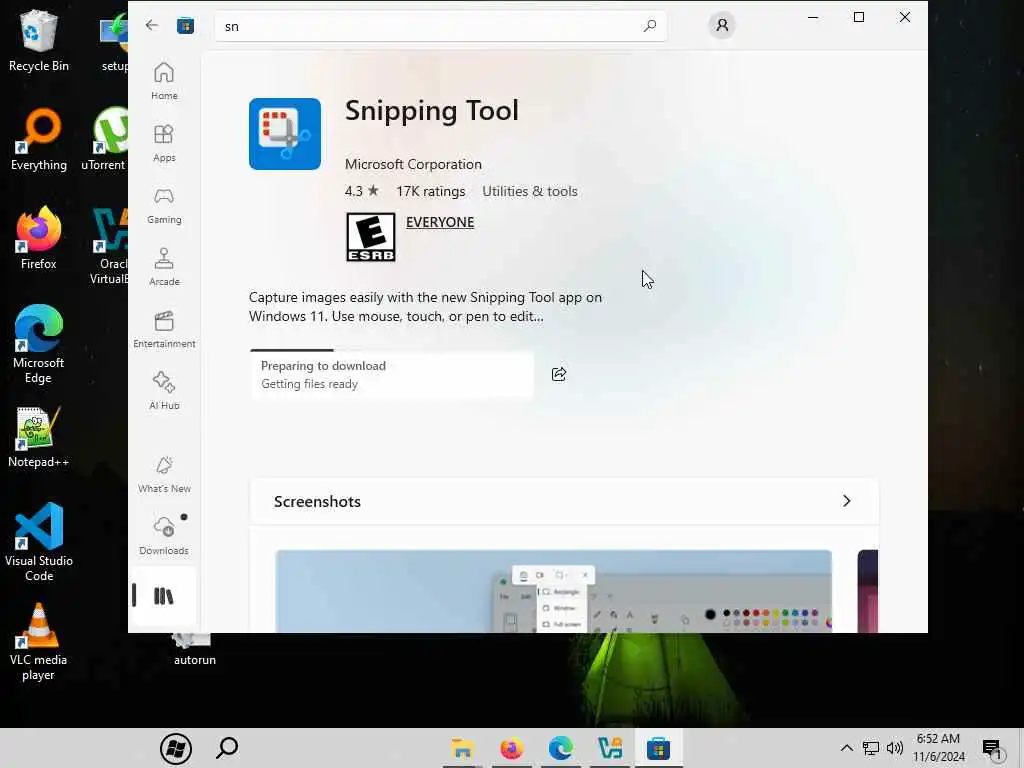The image size is (1024, 768).
Task: Select the Oracle VirtualBox desktop shortcut
Action: click(x=109, y=246)
